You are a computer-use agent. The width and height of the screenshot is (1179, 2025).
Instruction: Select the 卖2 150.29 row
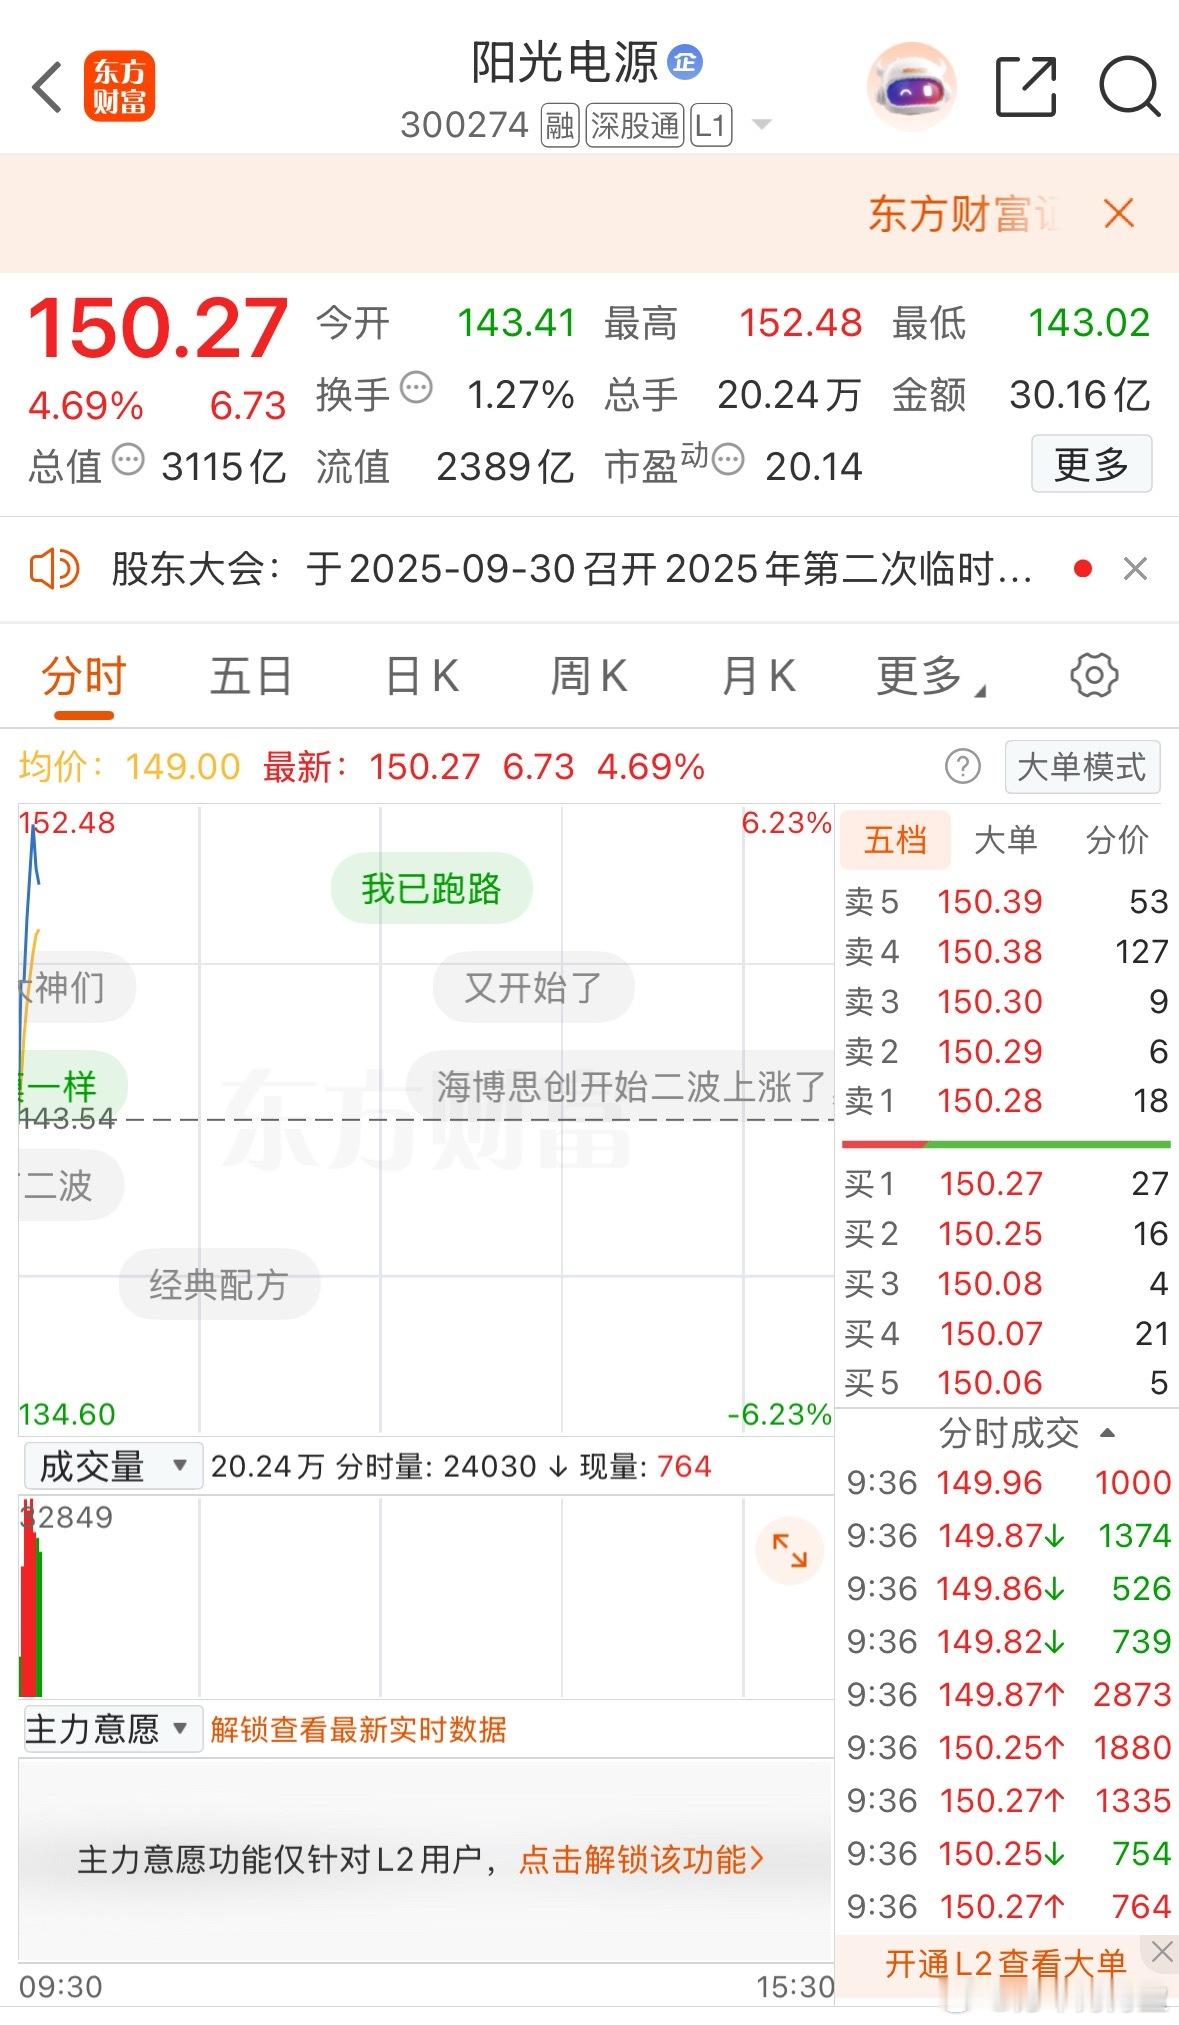[1006, 1051]
